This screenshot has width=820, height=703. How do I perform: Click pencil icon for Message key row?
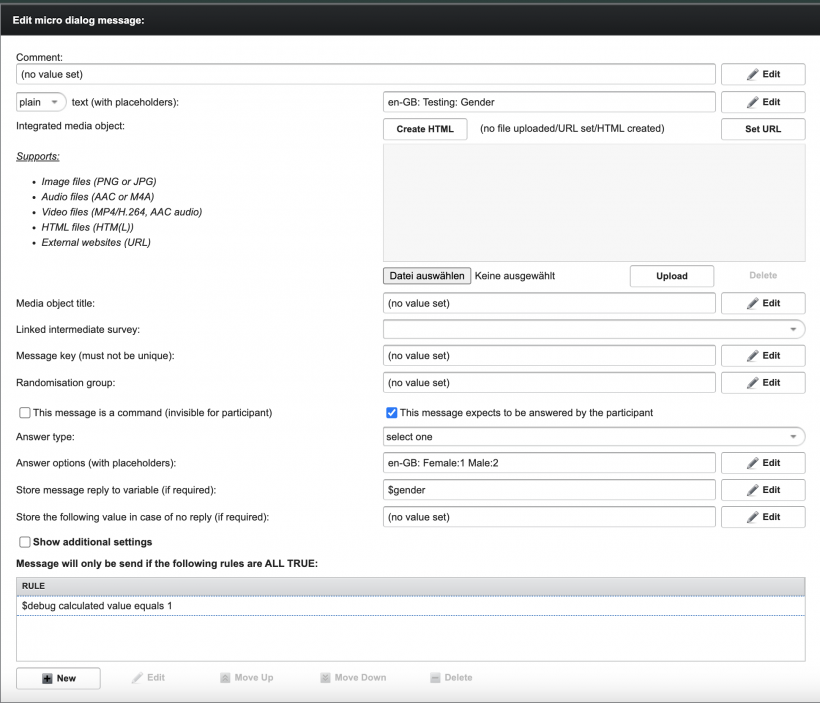tap(753, 356)
